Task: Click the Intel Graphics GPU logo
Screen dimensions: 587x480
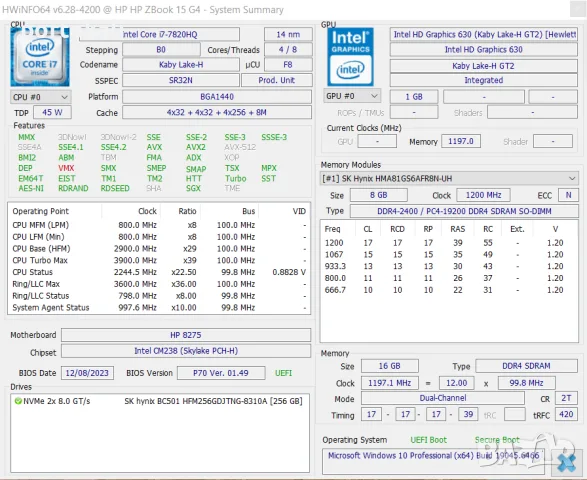Action: tap(350, 57)
